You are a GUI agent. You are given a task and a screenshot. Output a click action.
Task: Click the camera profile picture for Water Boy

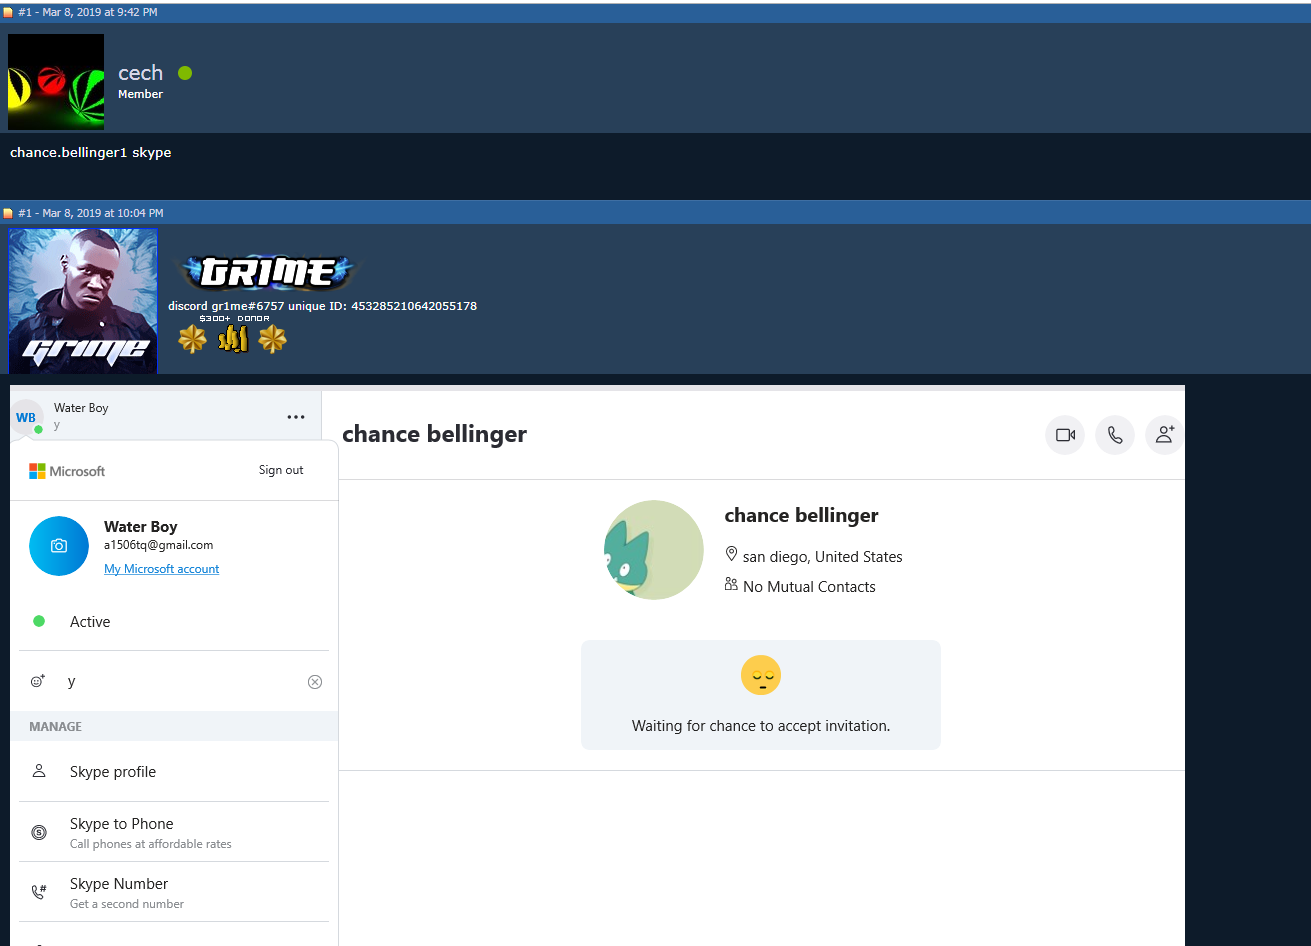59,546
